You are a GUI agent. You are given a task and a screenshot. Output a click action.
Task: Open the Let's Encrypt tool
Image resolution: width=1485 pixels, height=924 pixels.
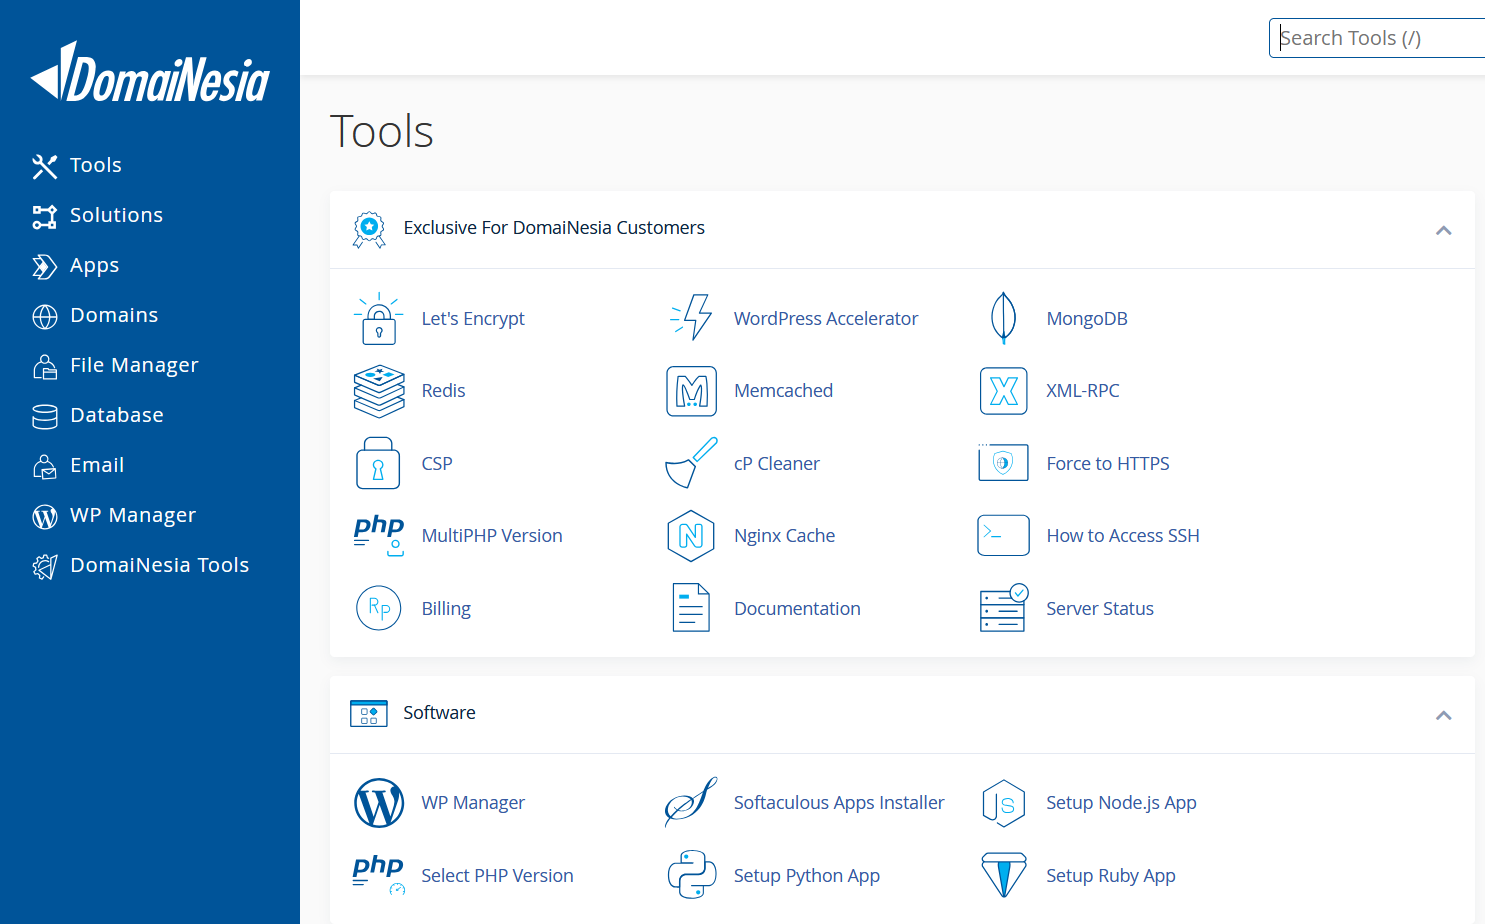tap(473, 318)
